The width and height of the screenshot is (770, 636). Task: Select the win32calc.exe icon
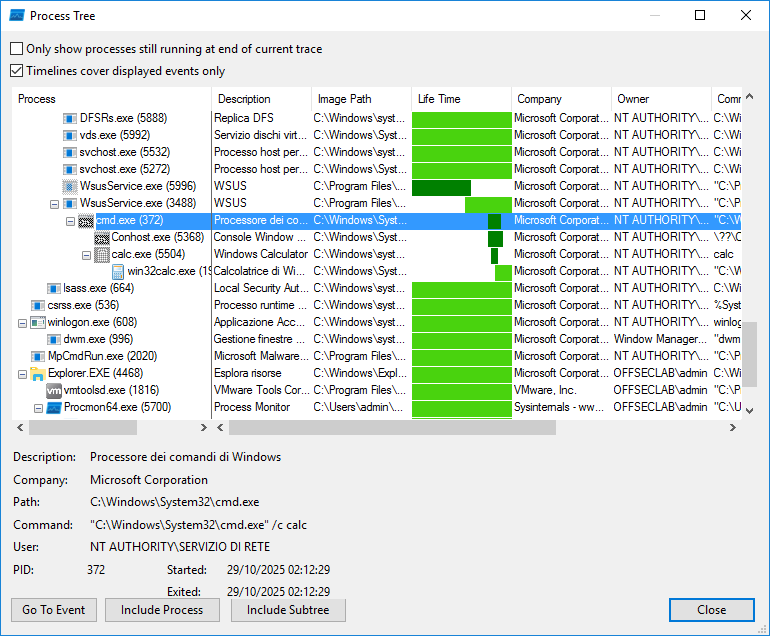tap(118, 272)
